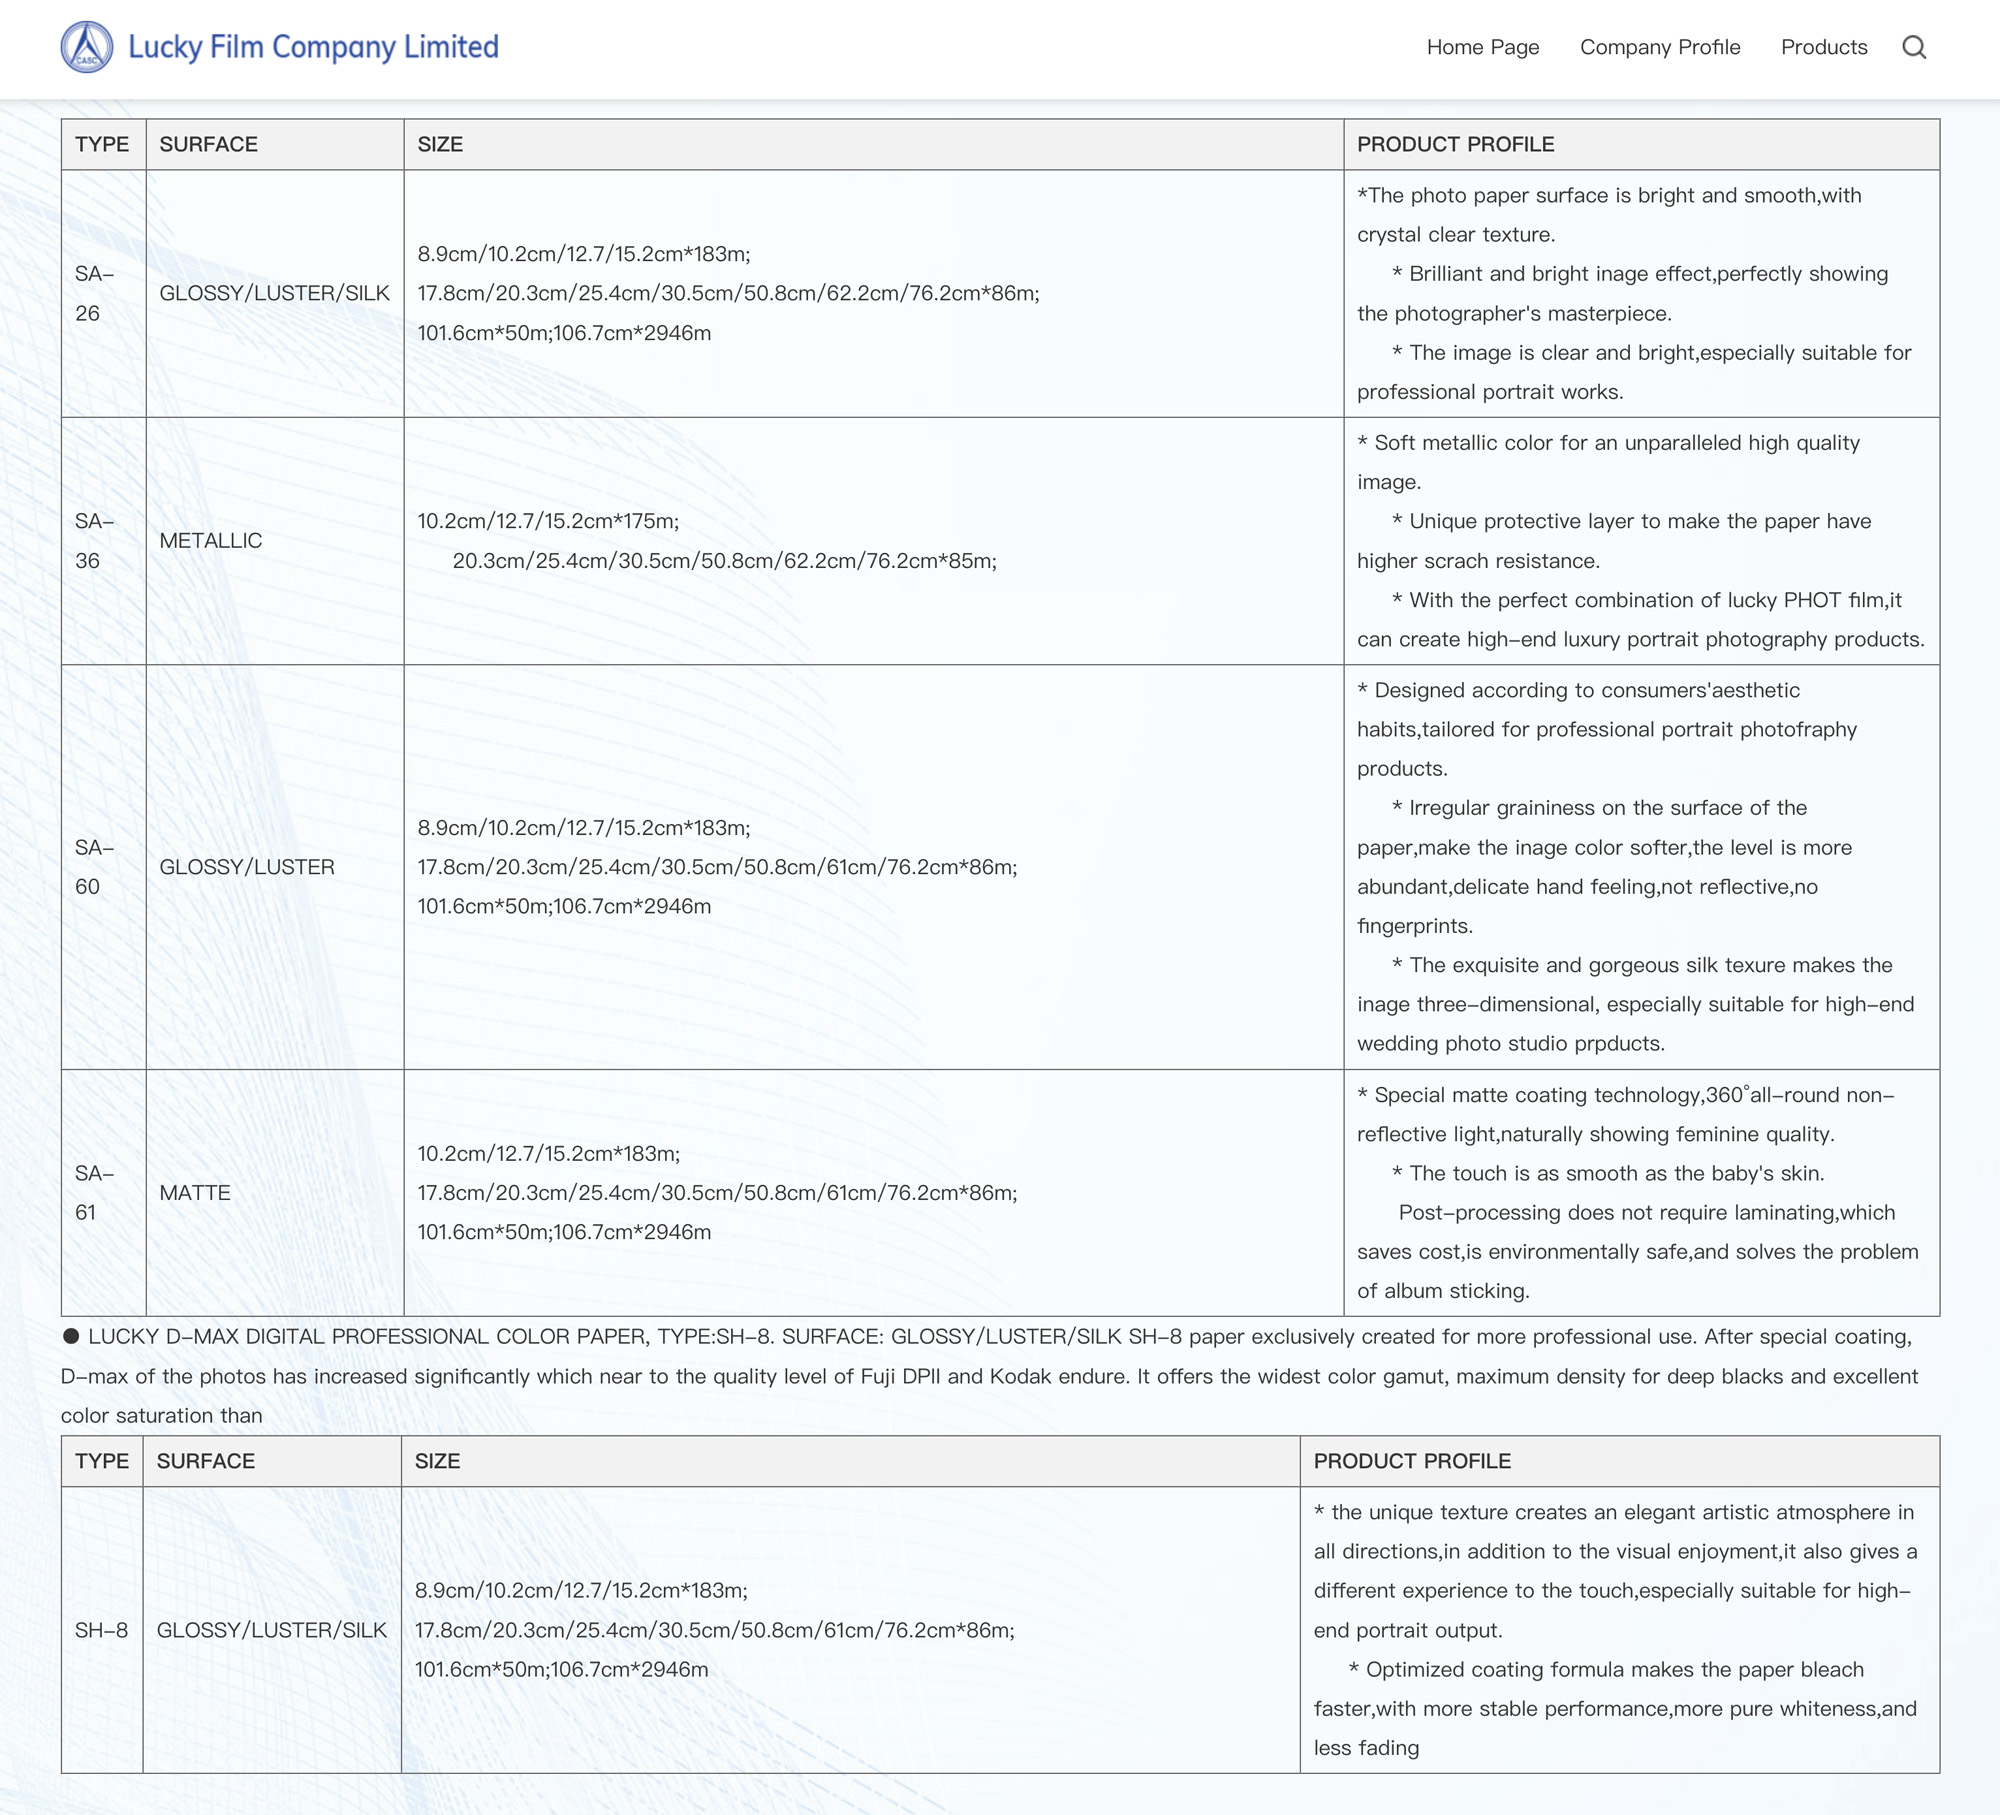Click the first table's SURFACE header
The height and width of the screenshot is (1815, 2000).
[x=275, y=144]
